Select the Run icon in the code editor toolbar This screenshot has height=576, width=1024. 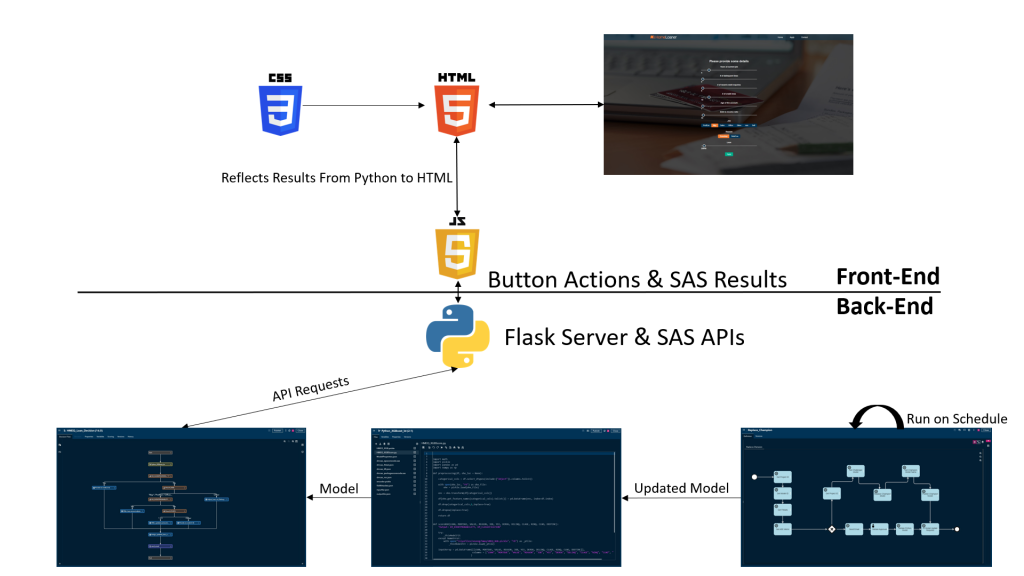coord(442,447)
